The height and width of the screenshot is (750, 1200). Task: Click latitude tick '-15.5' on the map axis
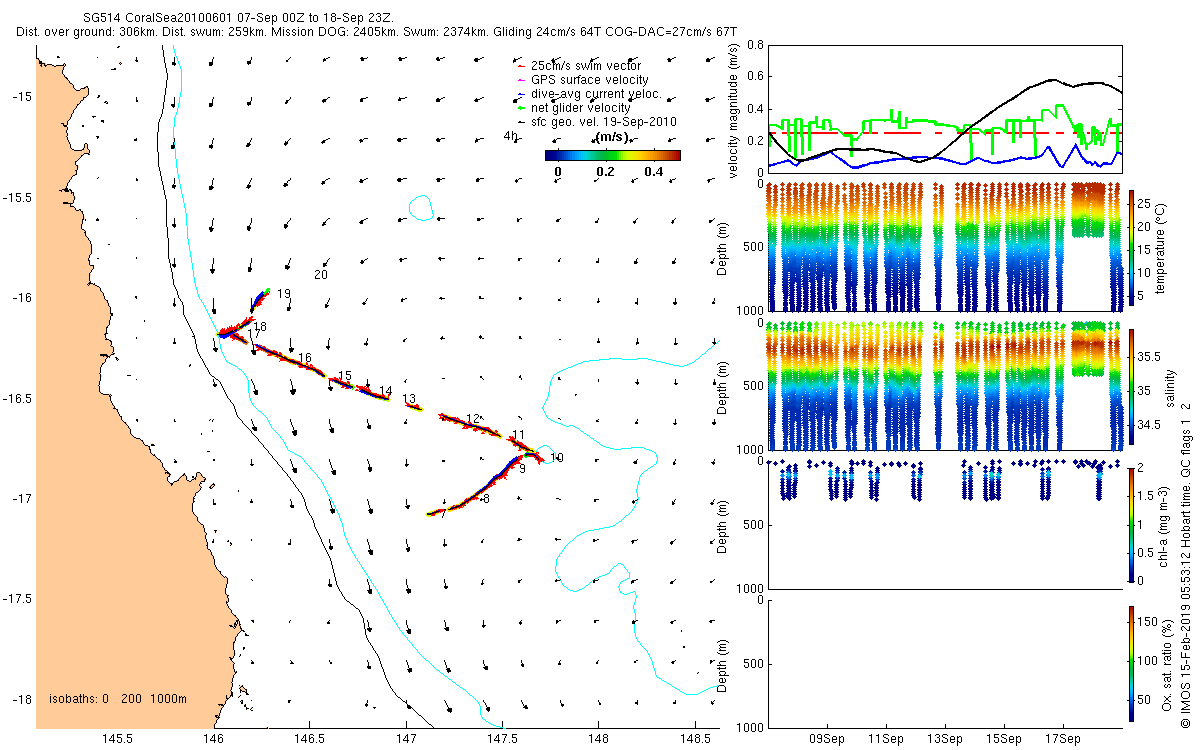(17, 197)
